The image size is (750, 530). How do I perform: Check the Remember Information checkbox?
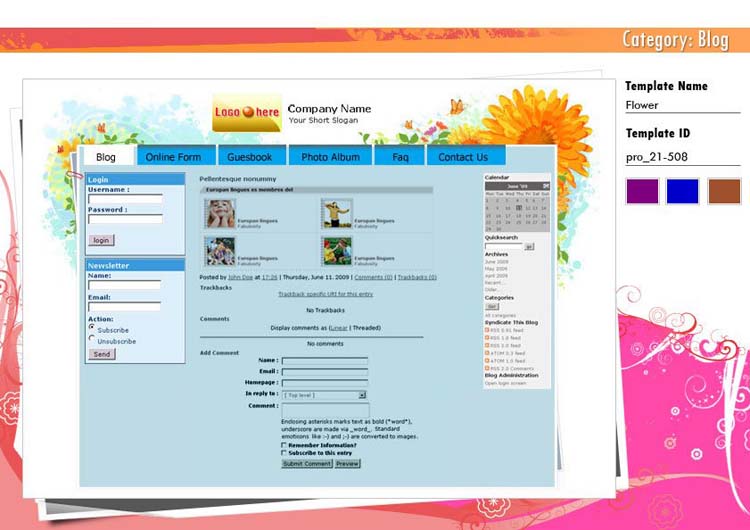[284, 445]
